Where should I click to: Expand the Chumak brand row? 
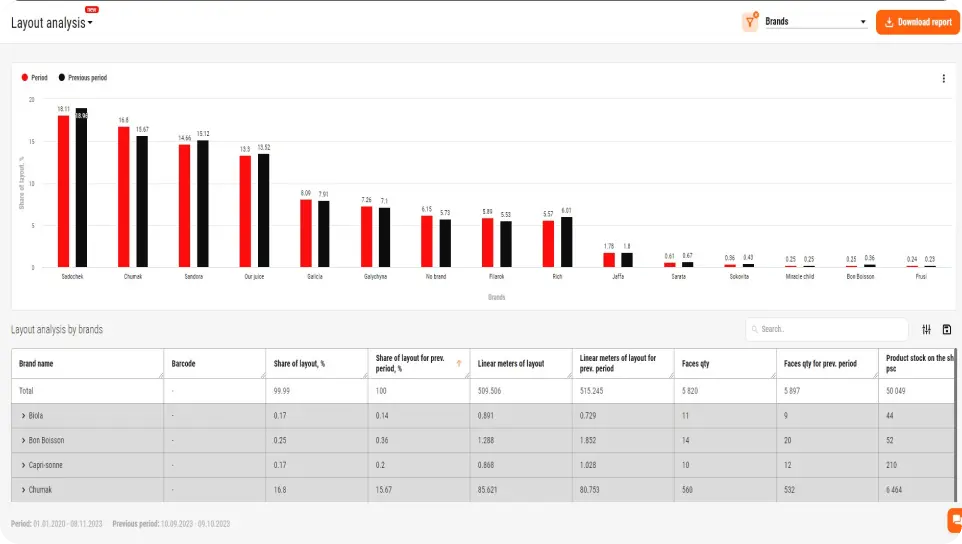tap(23, 490)
